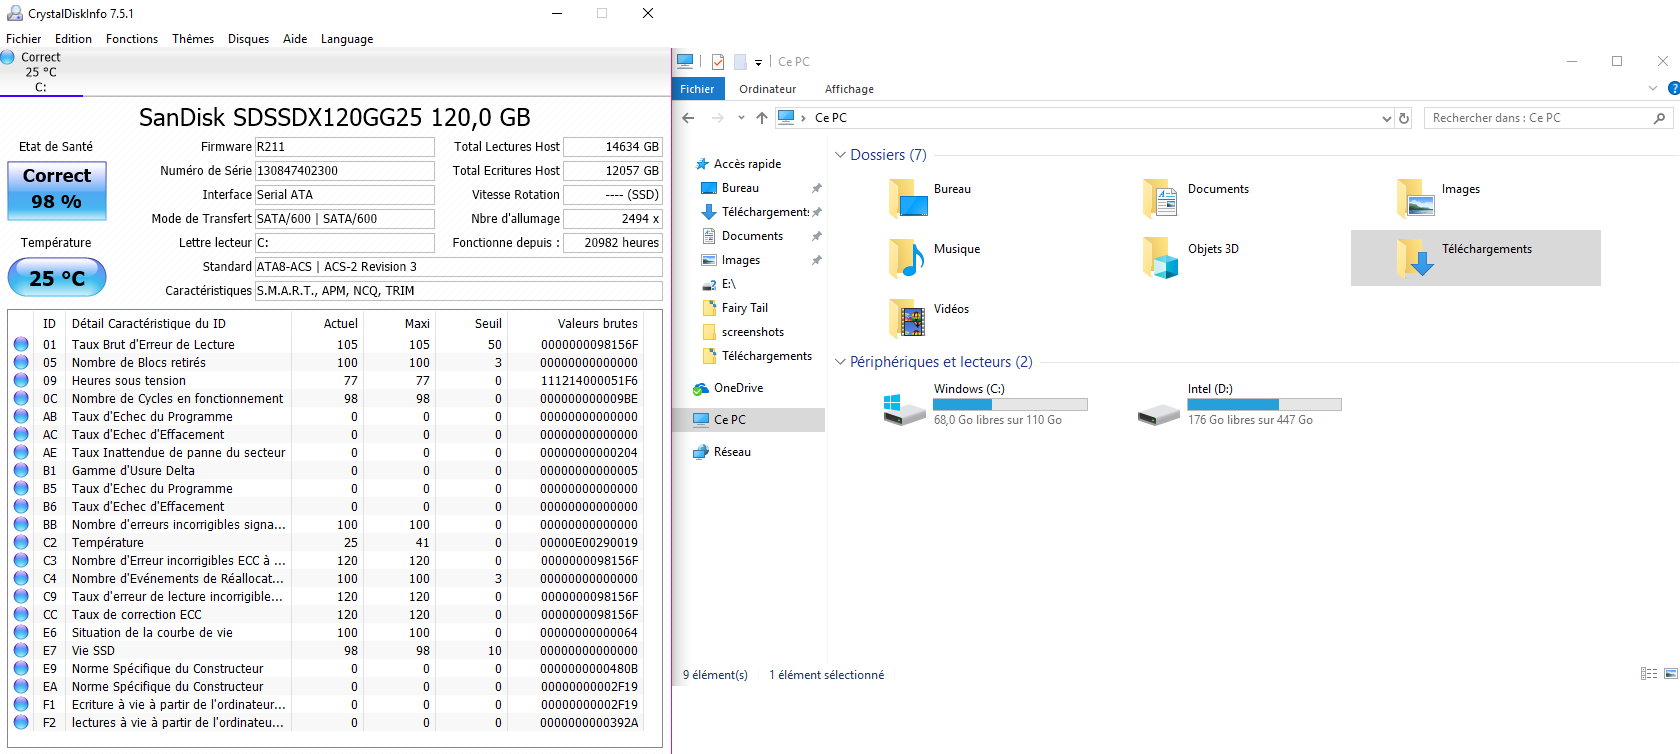Open the quick access toolbar customize dropdown

[x=758, y=63]
